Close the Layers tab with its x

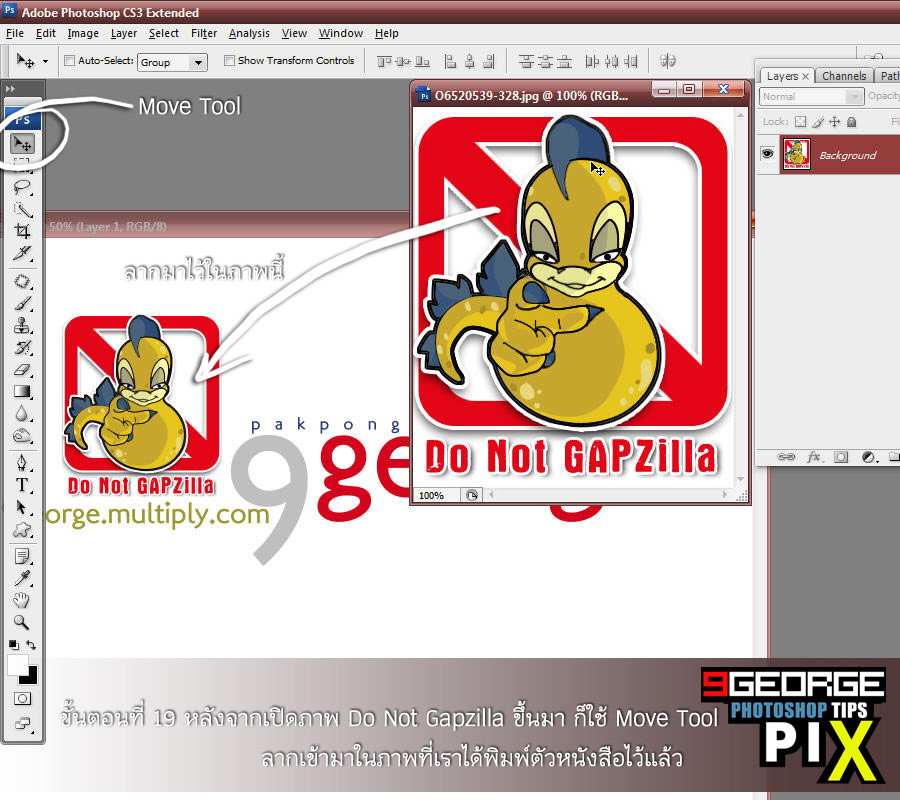(x=806, y=76)
